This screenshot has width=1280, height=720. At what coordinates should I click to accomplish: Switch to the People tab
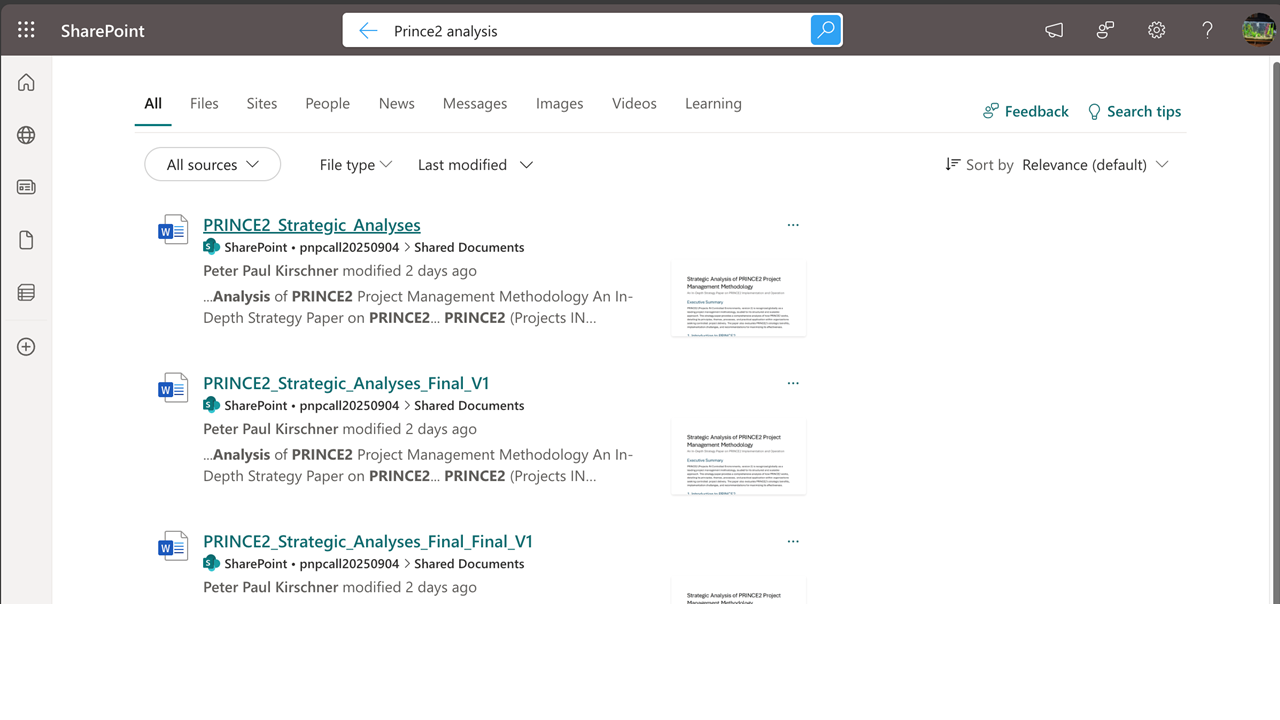coord(328,103)
